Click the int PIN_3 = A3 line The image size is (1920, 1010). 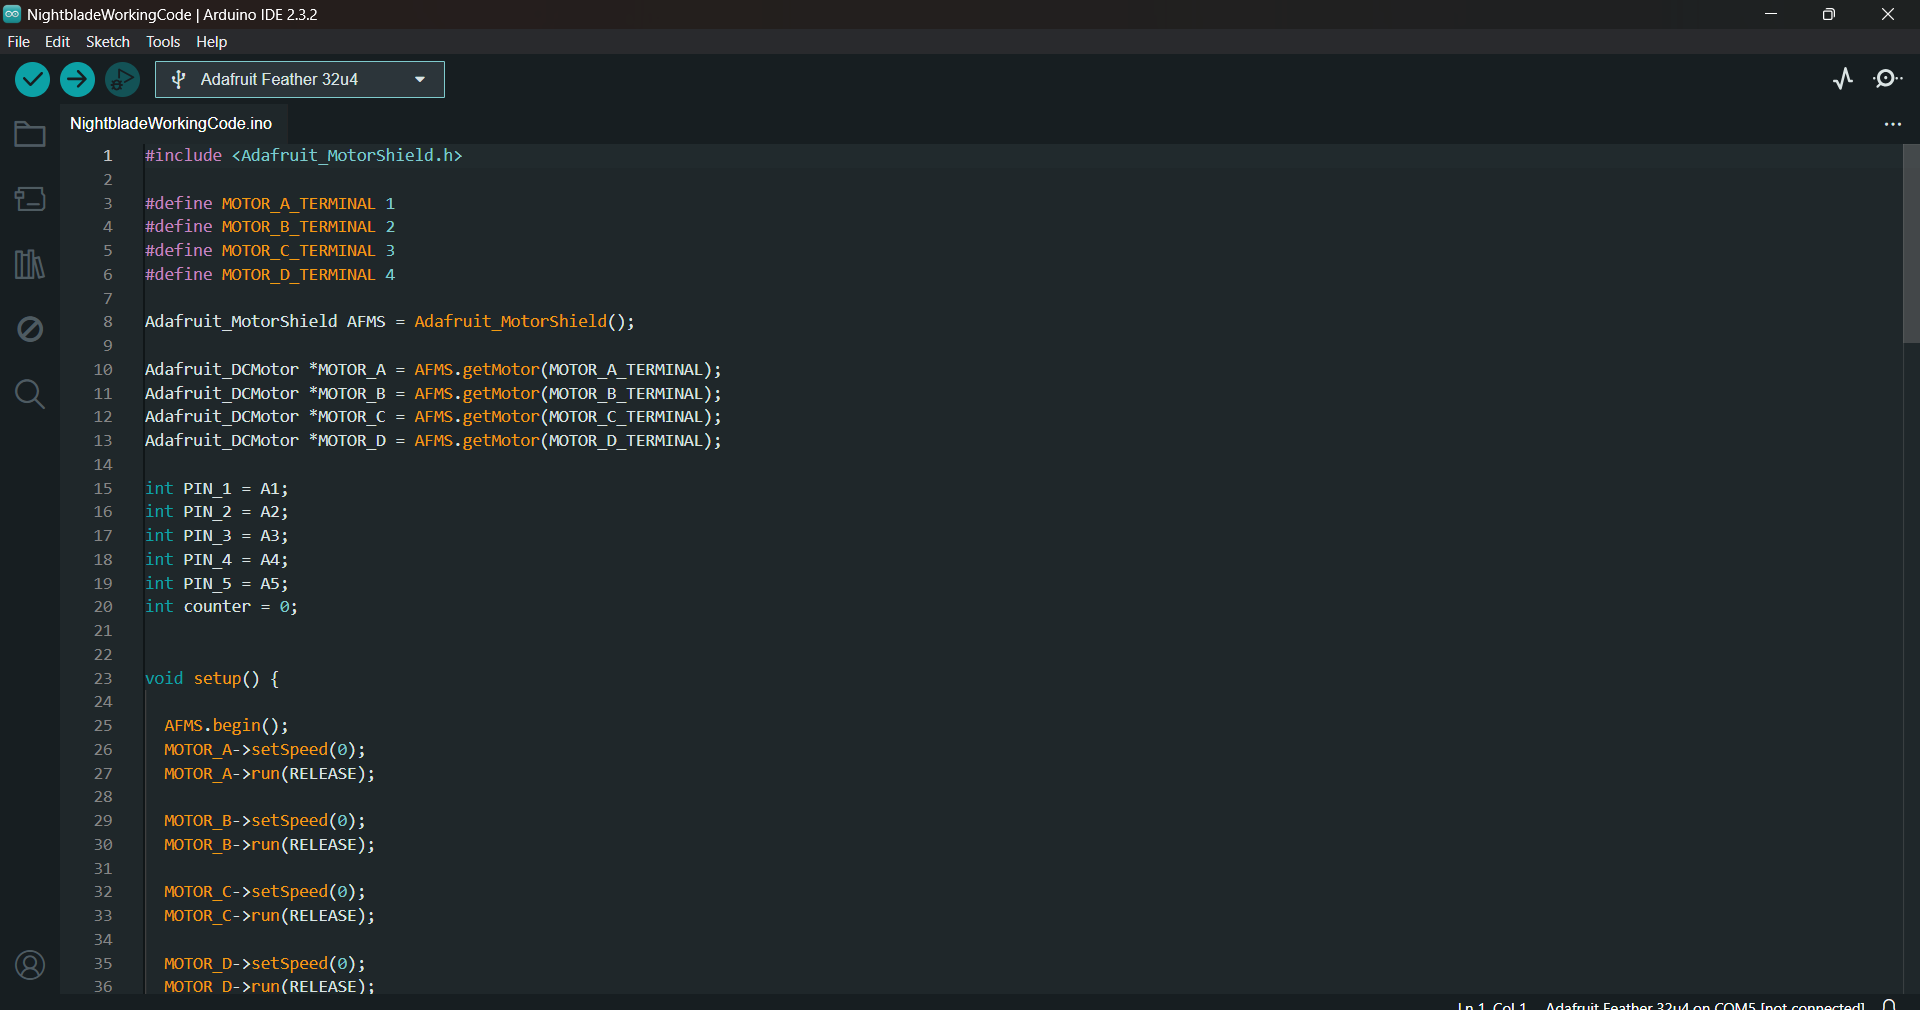[x=217, y=536]
